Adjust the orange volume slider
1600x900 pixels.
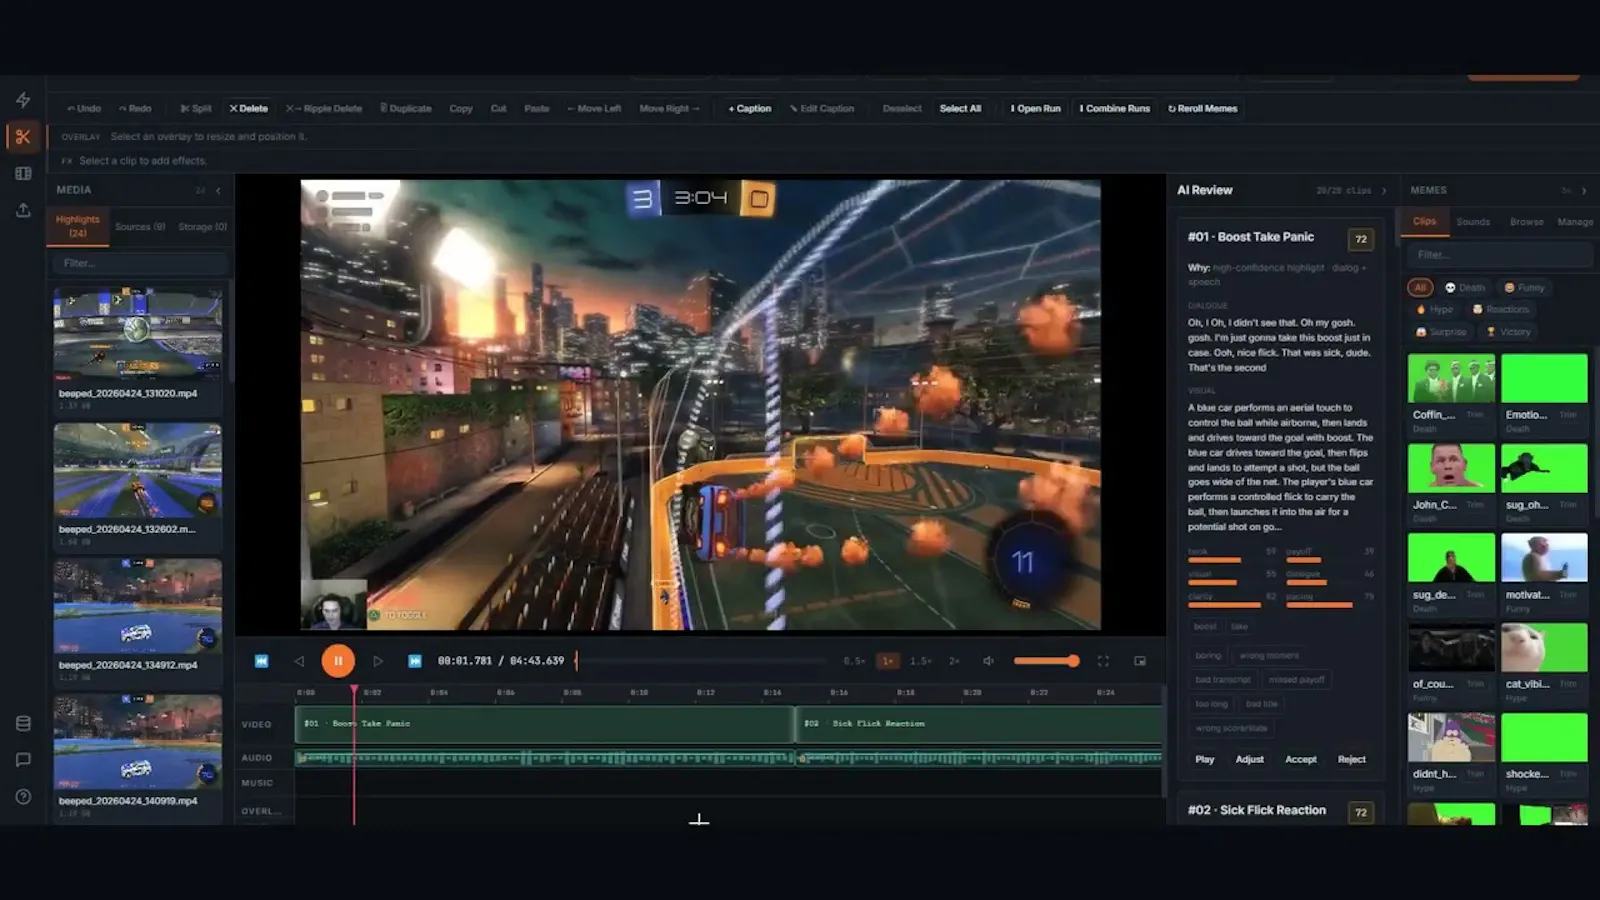(x=1046, y=661)
